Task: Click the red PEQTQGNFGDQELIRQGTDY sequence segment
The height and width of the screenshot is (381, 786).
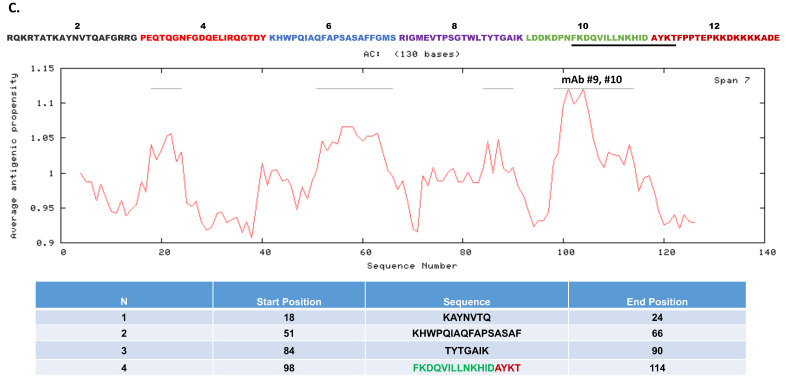Action: pyautogui.click(x=204, y=38)
